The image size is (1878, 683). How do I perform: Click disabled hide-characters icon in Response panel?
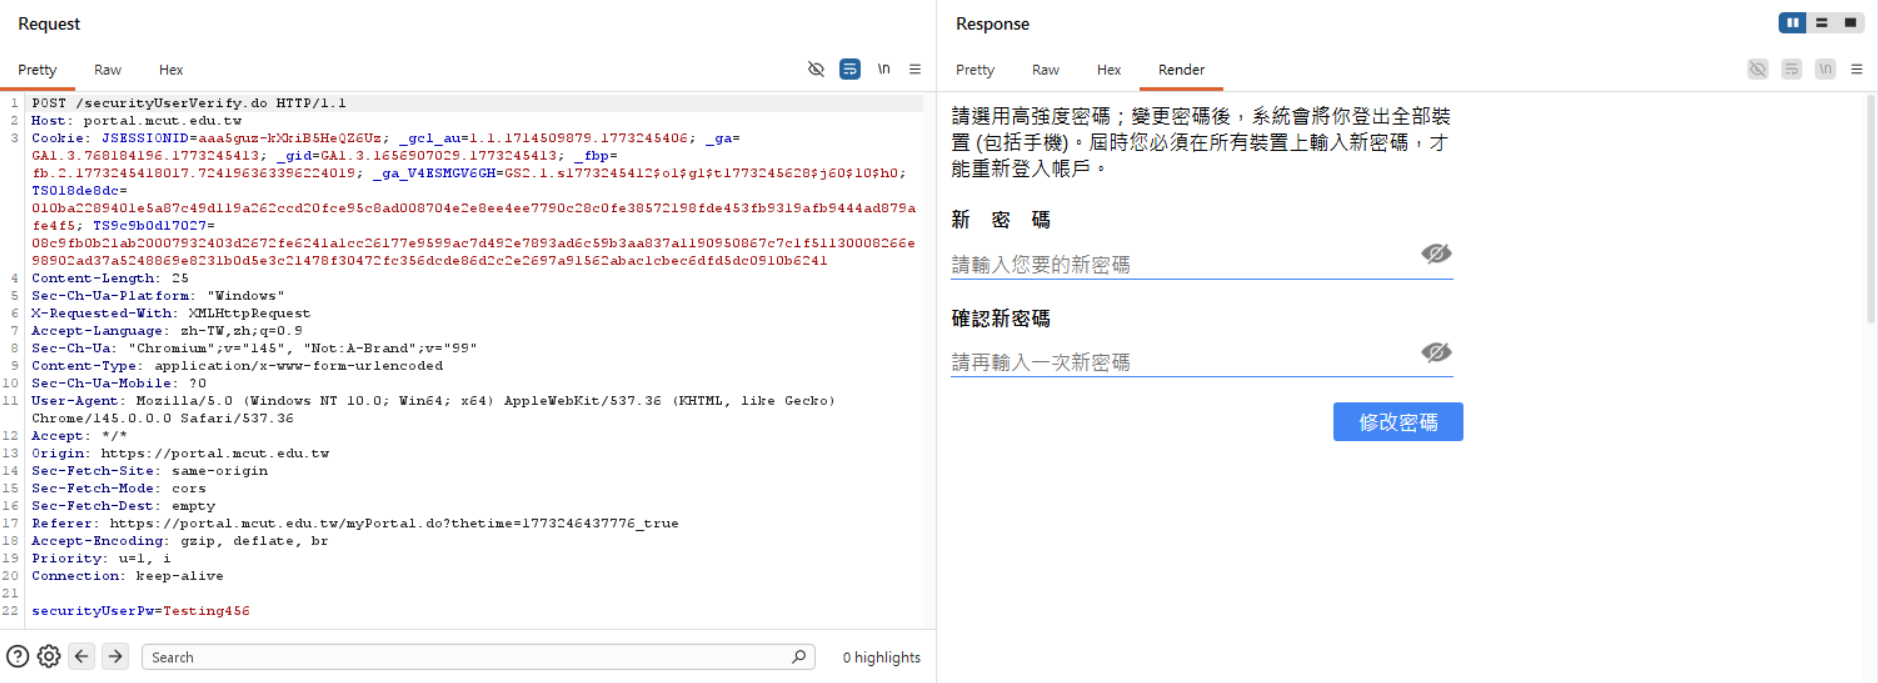(x=1758, y=69)
